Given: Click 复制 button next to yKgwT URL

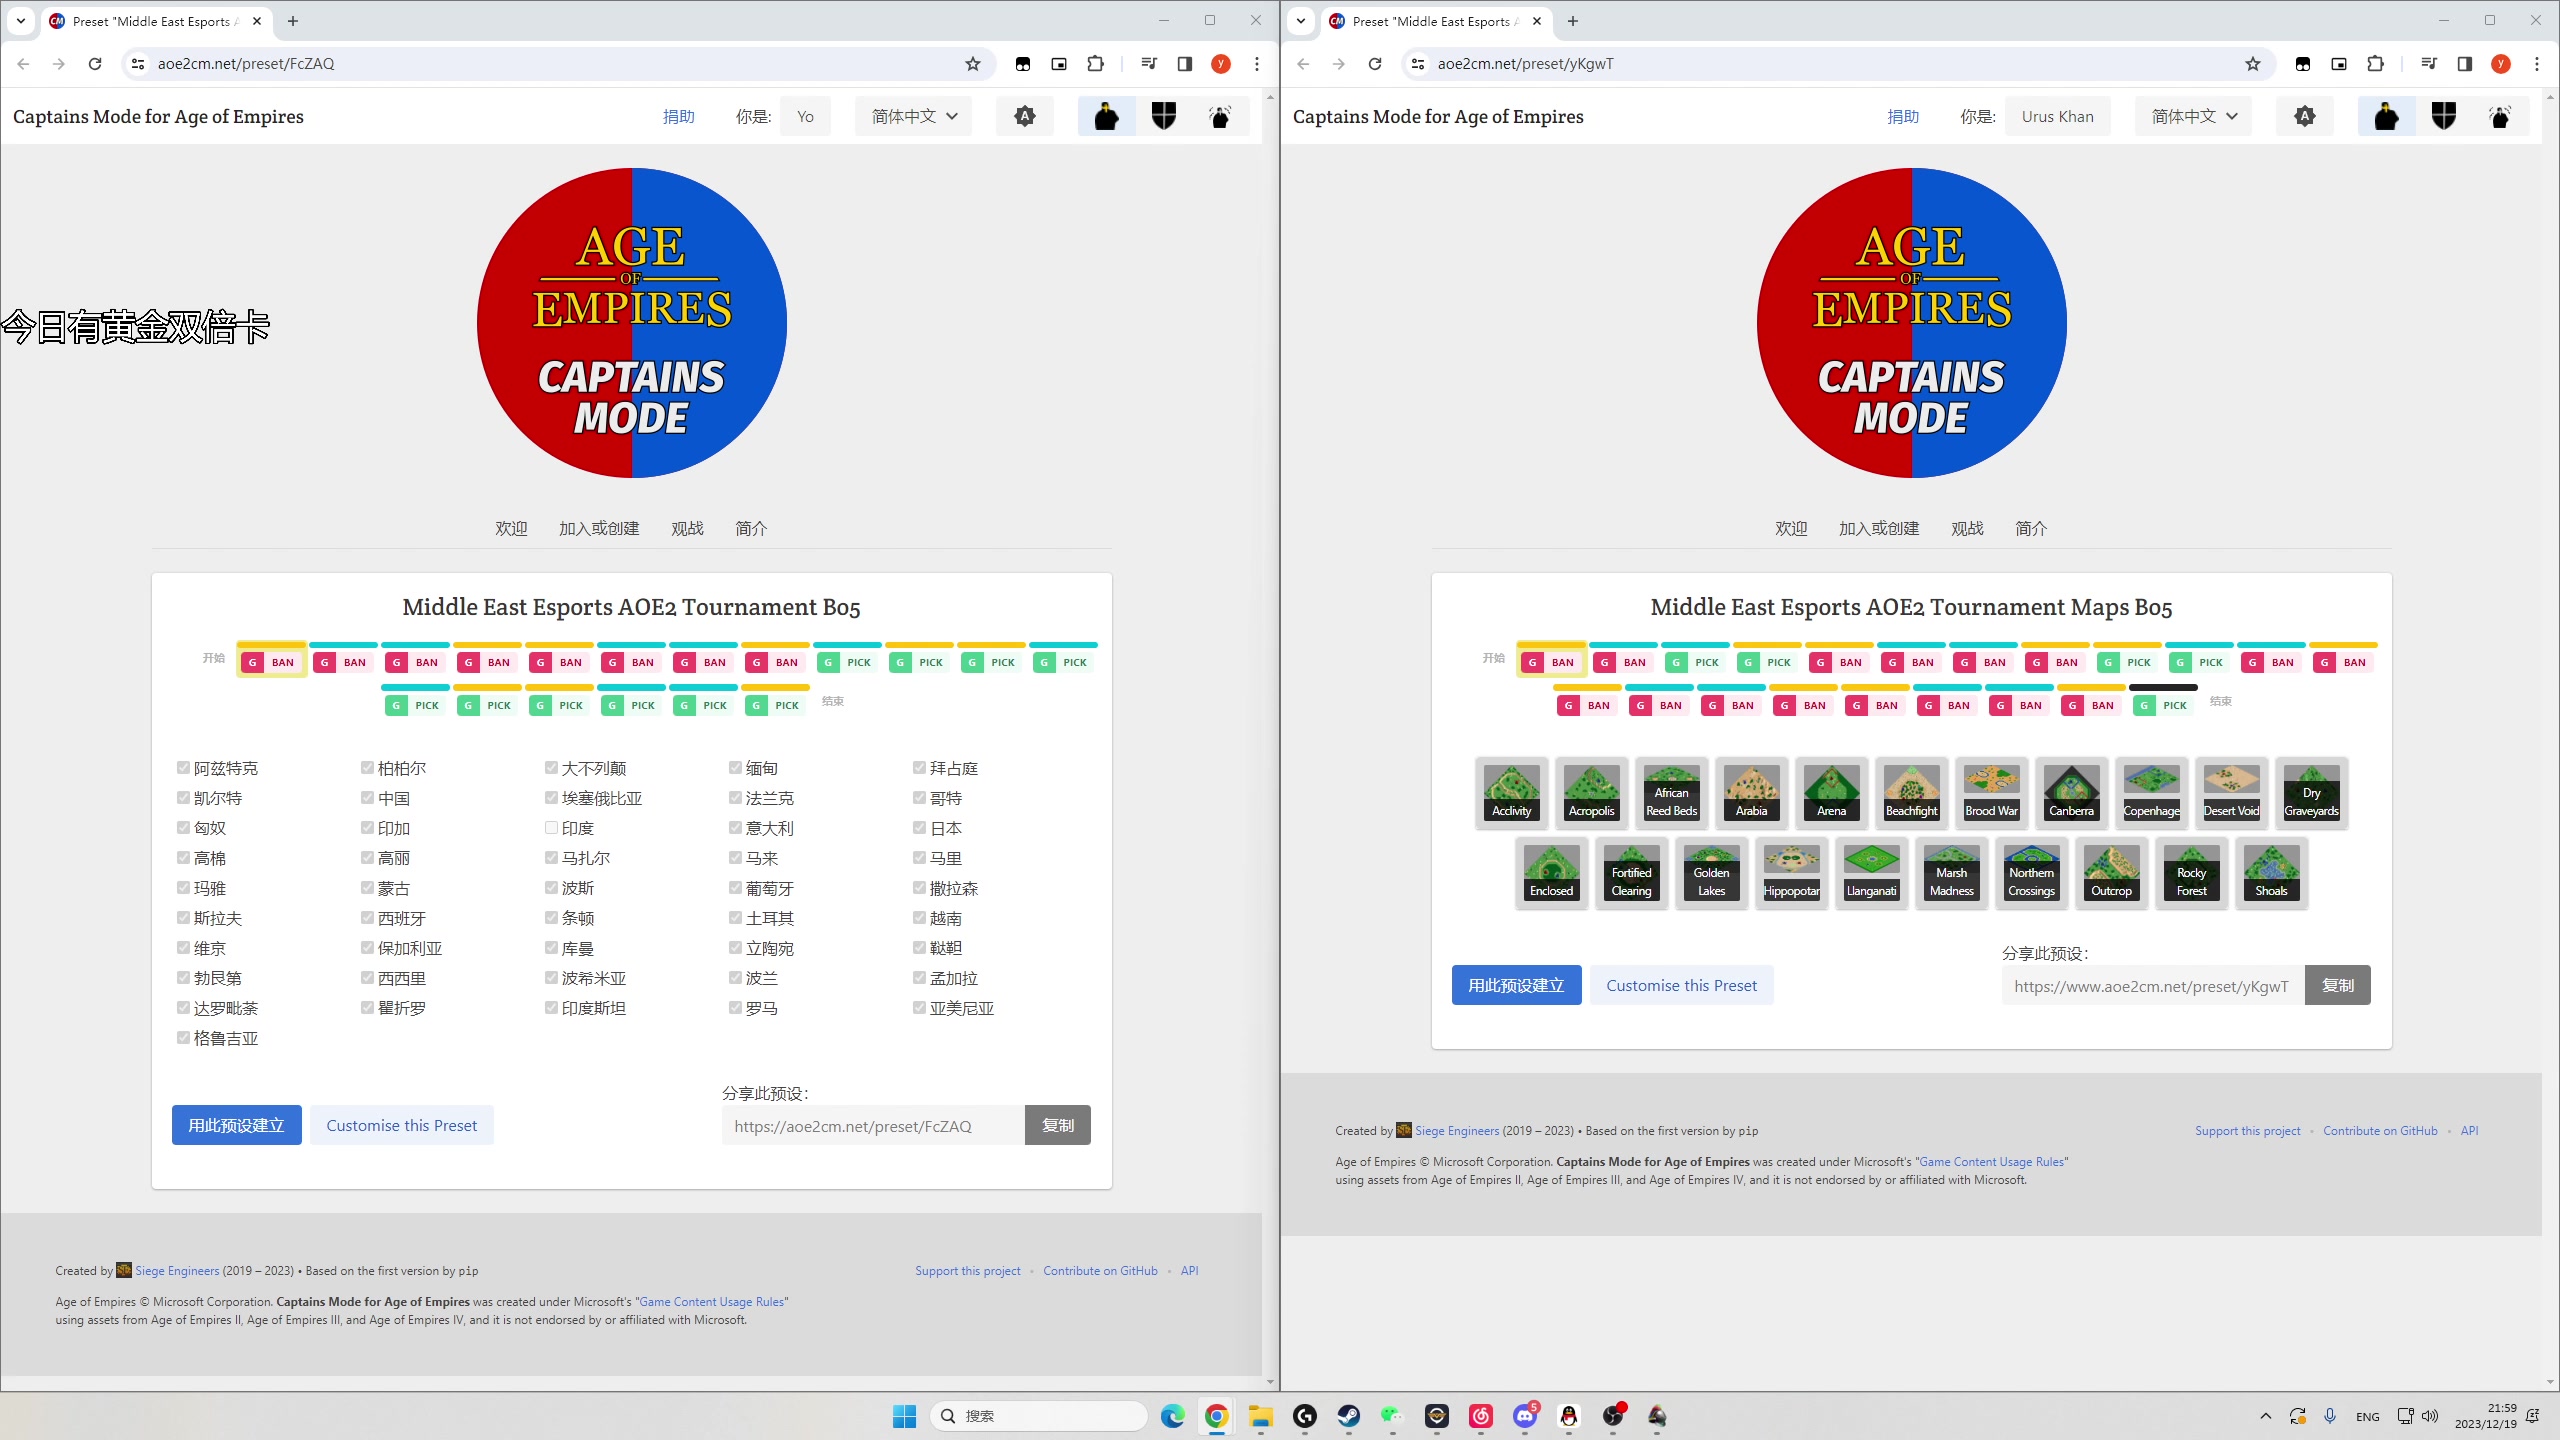Looking at the screenshot, I should 2337,985.
